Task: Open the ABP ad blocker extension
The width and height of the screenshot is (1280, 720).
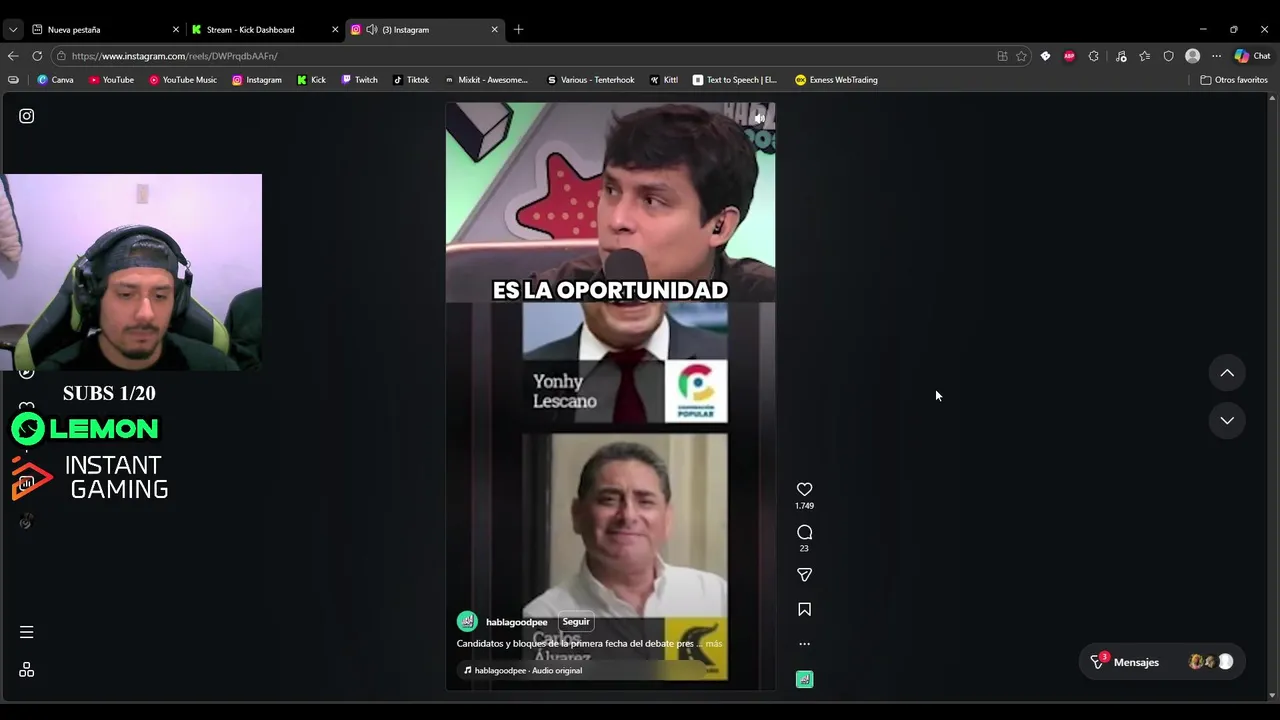Action: (1069, 56)
